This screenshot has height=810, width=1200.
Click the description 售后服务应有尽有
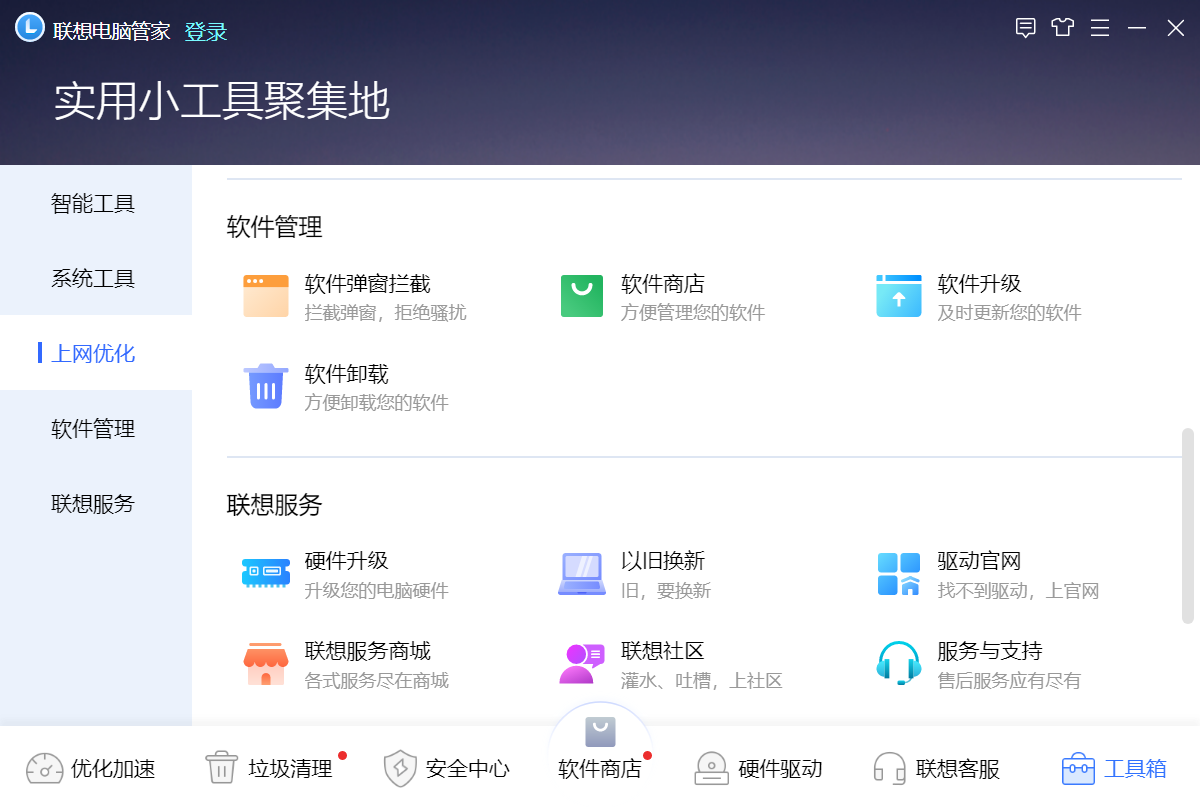click(x=1010, y=680)
